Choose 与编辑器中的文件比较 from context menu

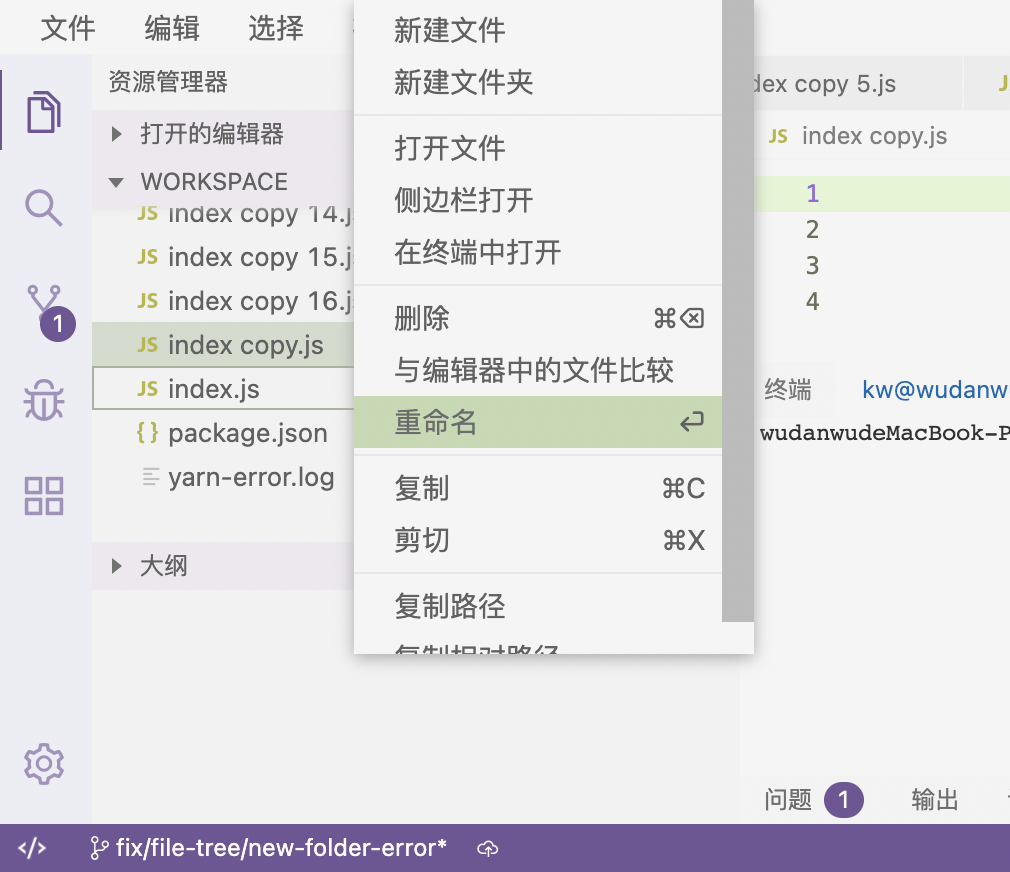pos(538,370)
